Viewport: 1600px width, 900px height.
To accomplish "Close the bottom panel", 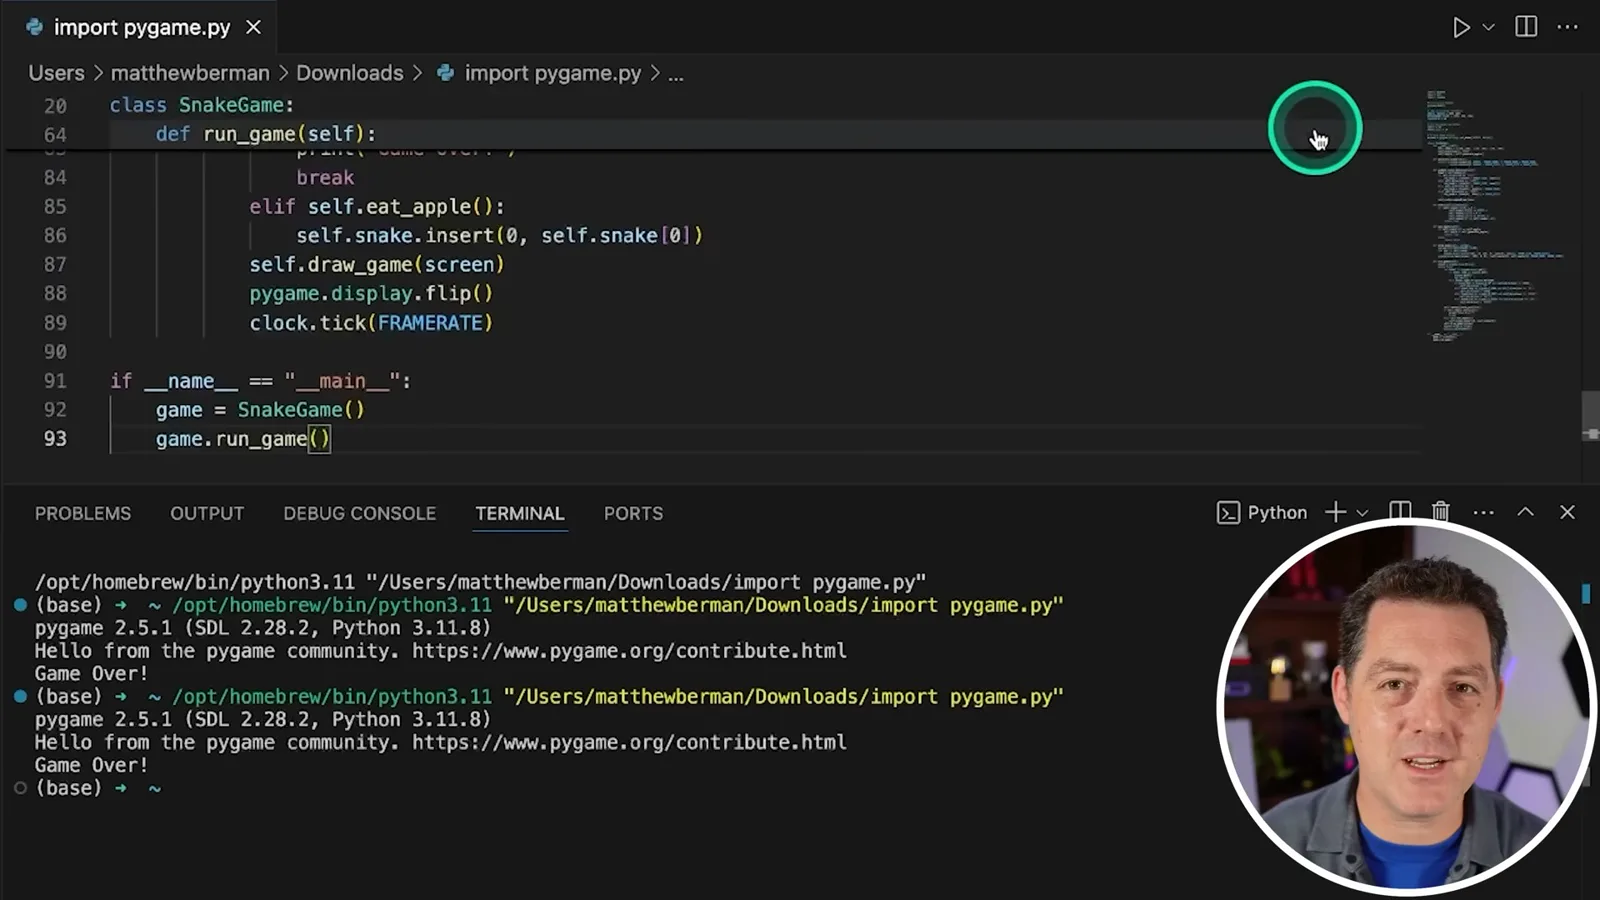I will click(1567, 512).
